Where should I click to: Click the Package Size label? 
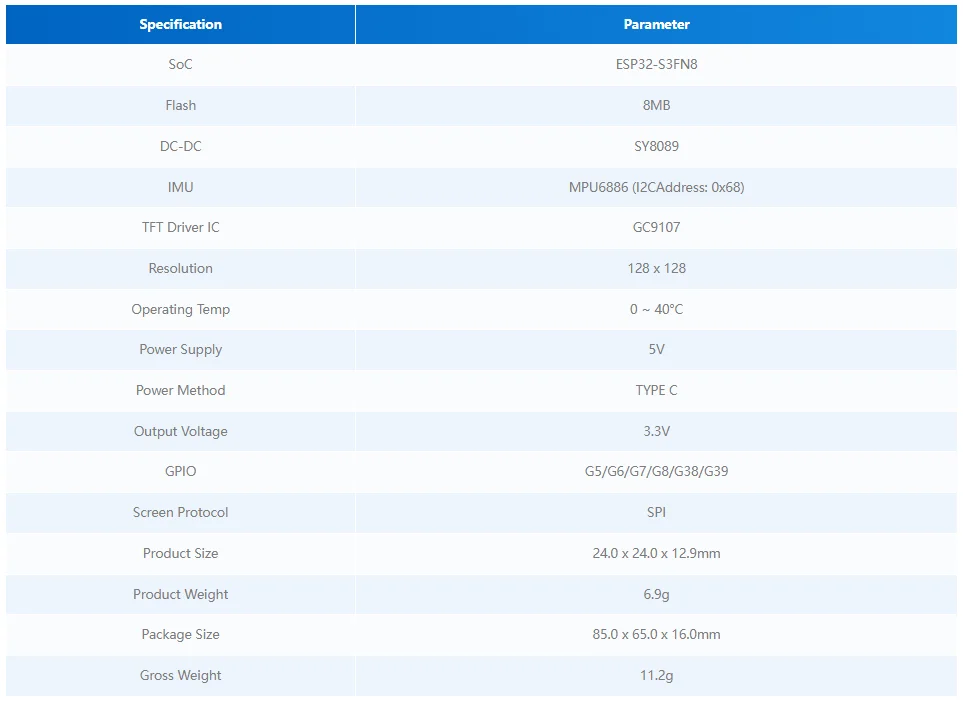[181, 634]
